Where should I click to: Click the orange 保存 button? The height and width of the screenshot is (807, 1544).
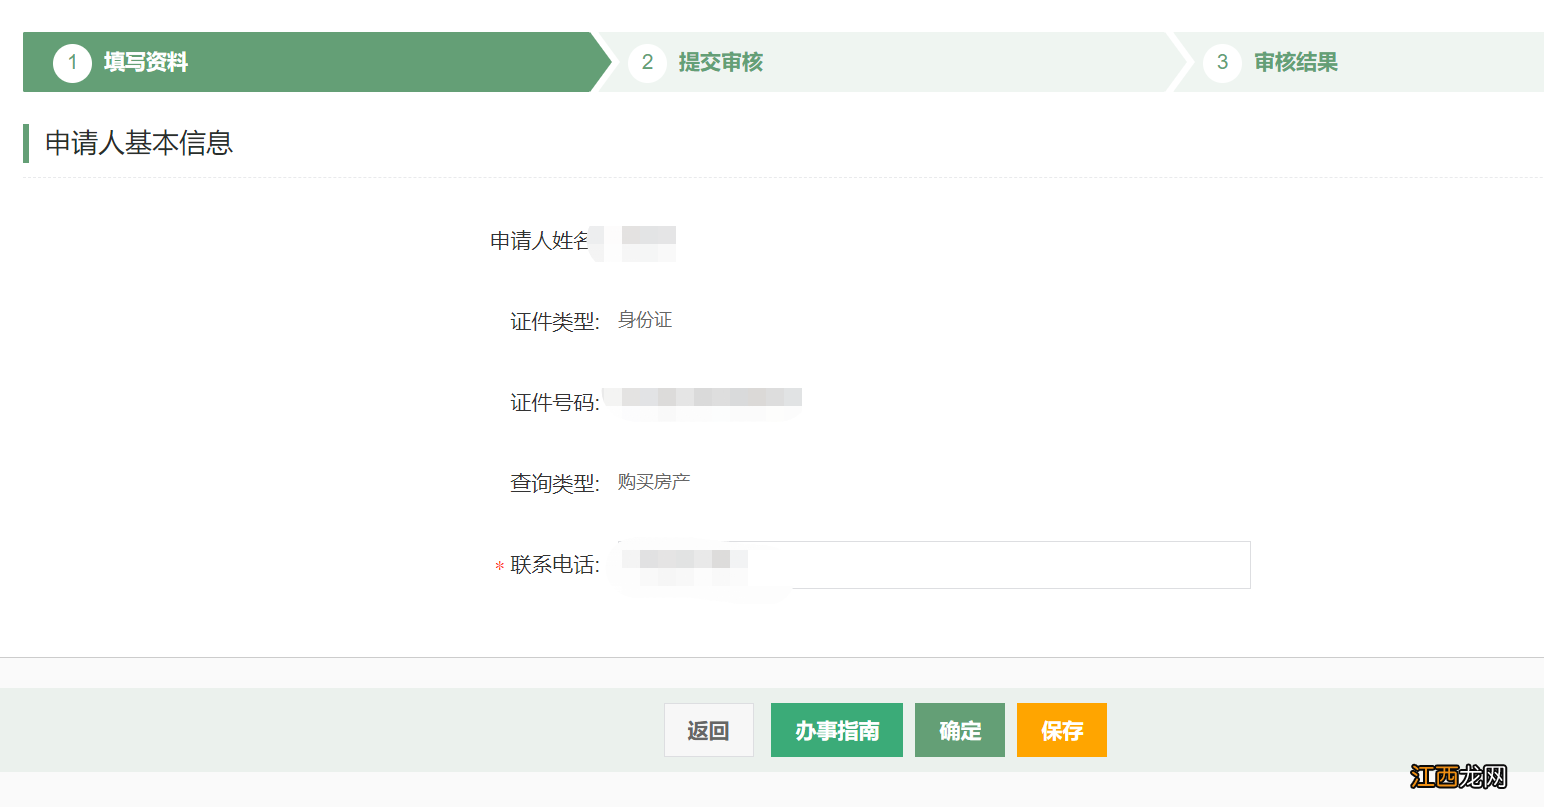coord(1062,730)
